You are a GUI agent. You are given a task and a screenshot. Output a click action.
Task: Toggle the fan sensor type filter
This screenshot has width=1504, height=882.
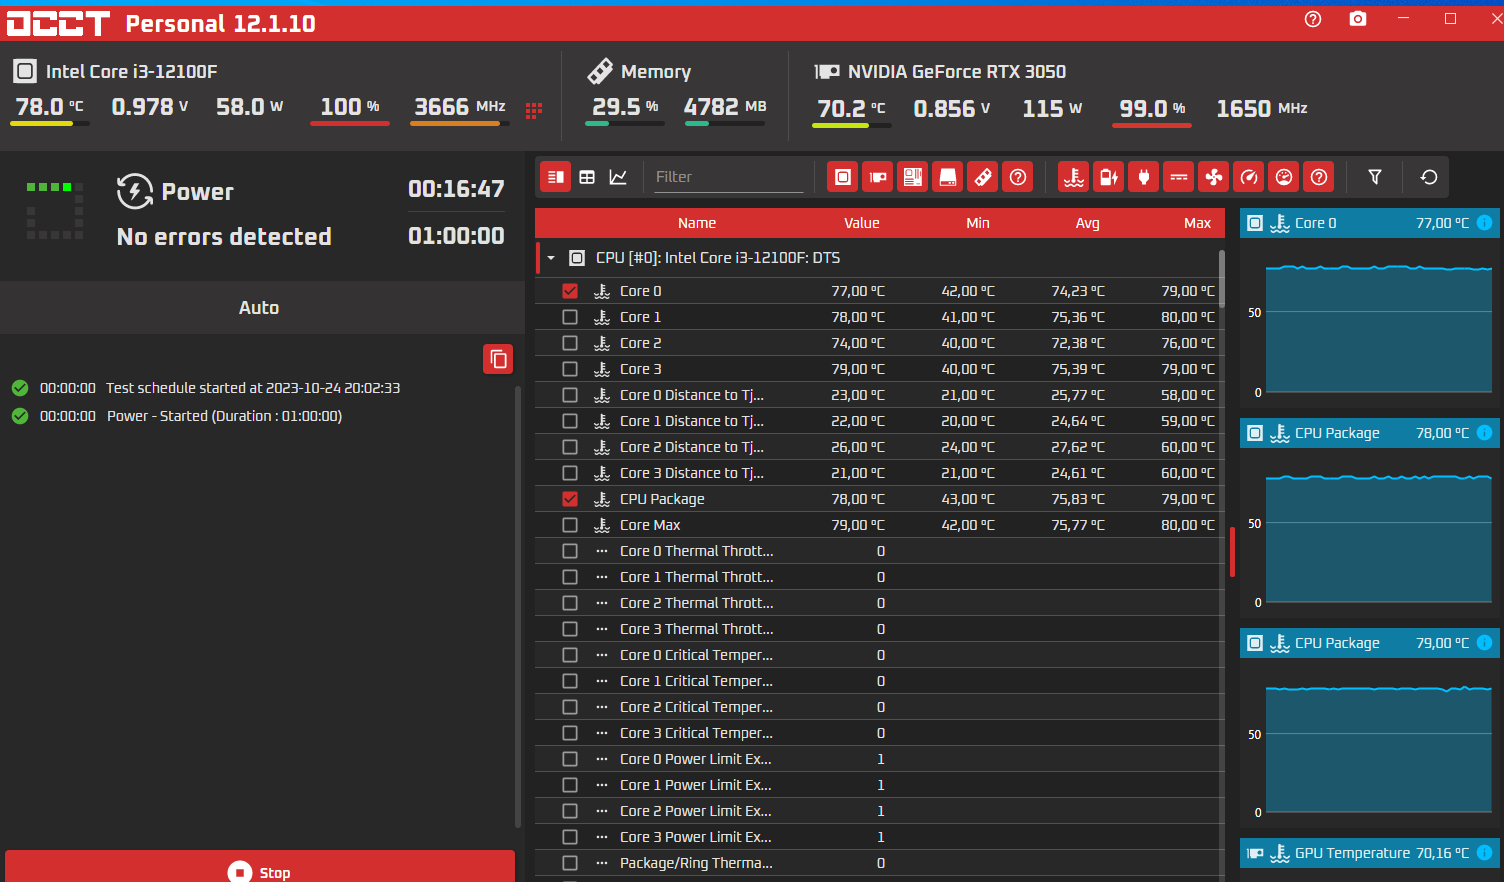1214,177
